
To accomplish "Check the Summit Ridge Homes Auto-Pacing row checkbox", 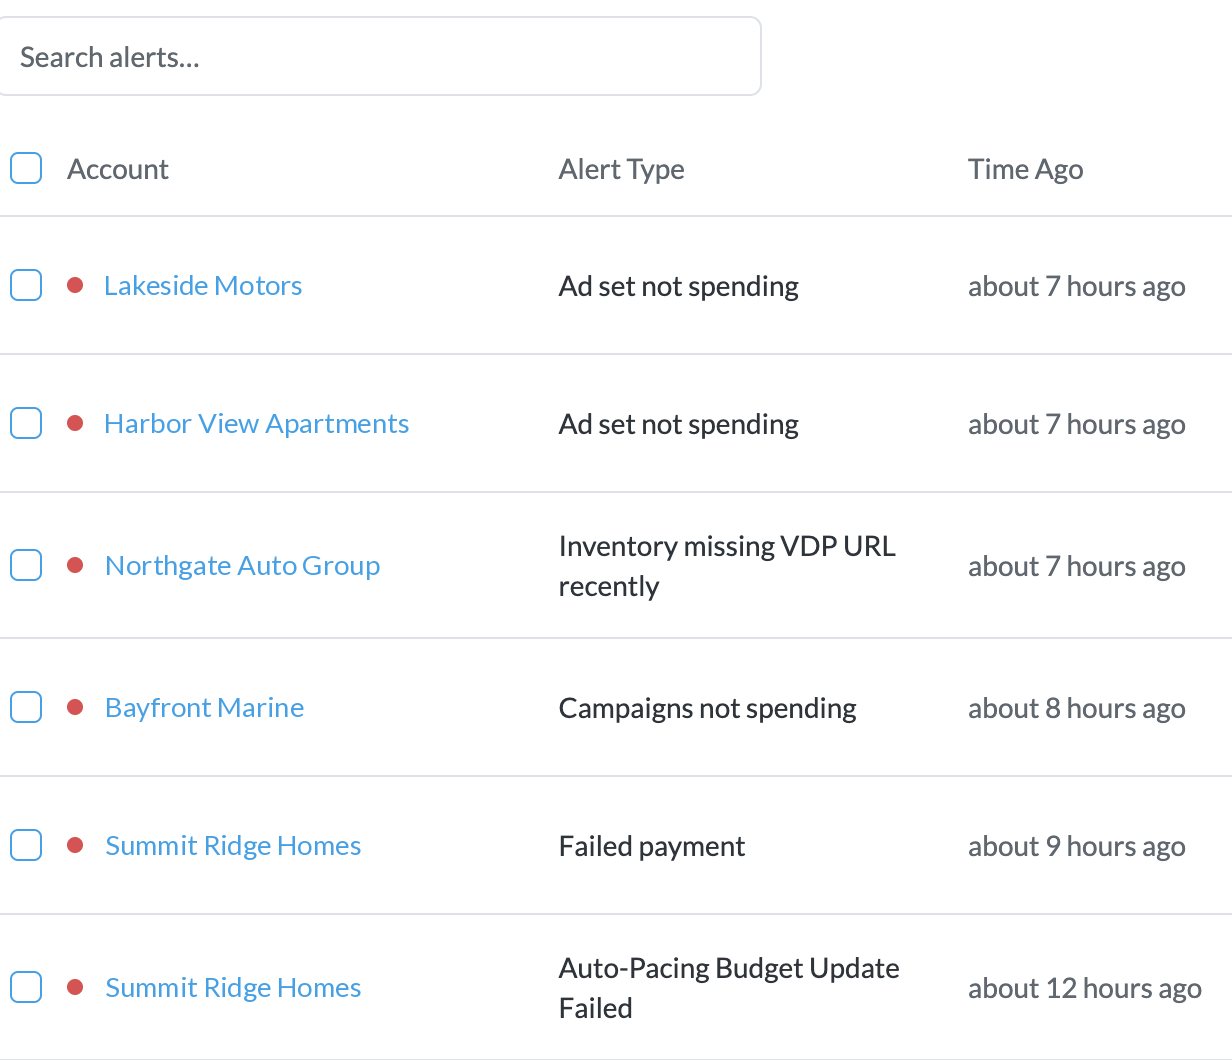I will tap(26, 987).
